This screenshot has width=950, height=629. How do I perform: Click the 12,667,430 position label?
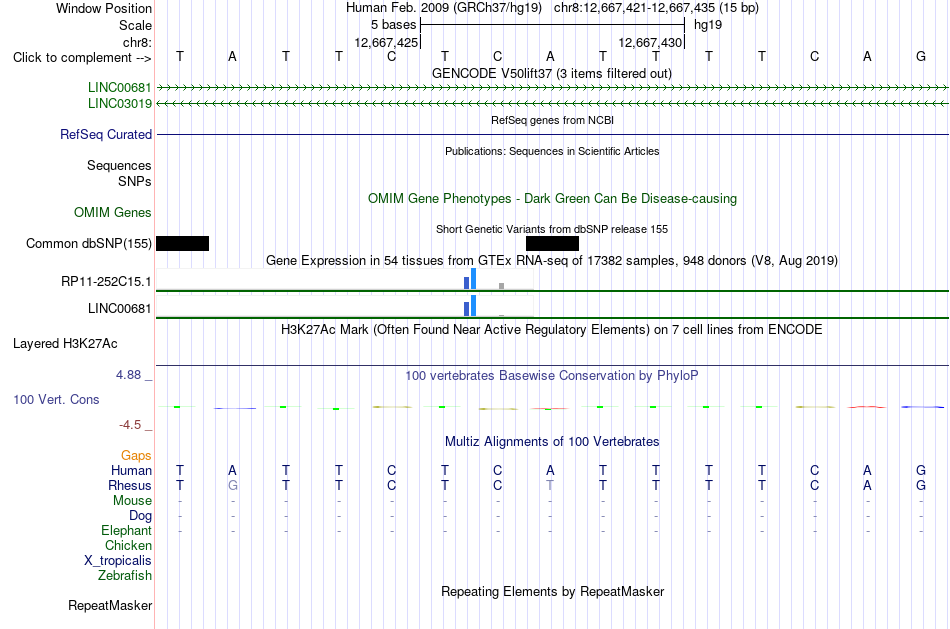click(650, 42)
